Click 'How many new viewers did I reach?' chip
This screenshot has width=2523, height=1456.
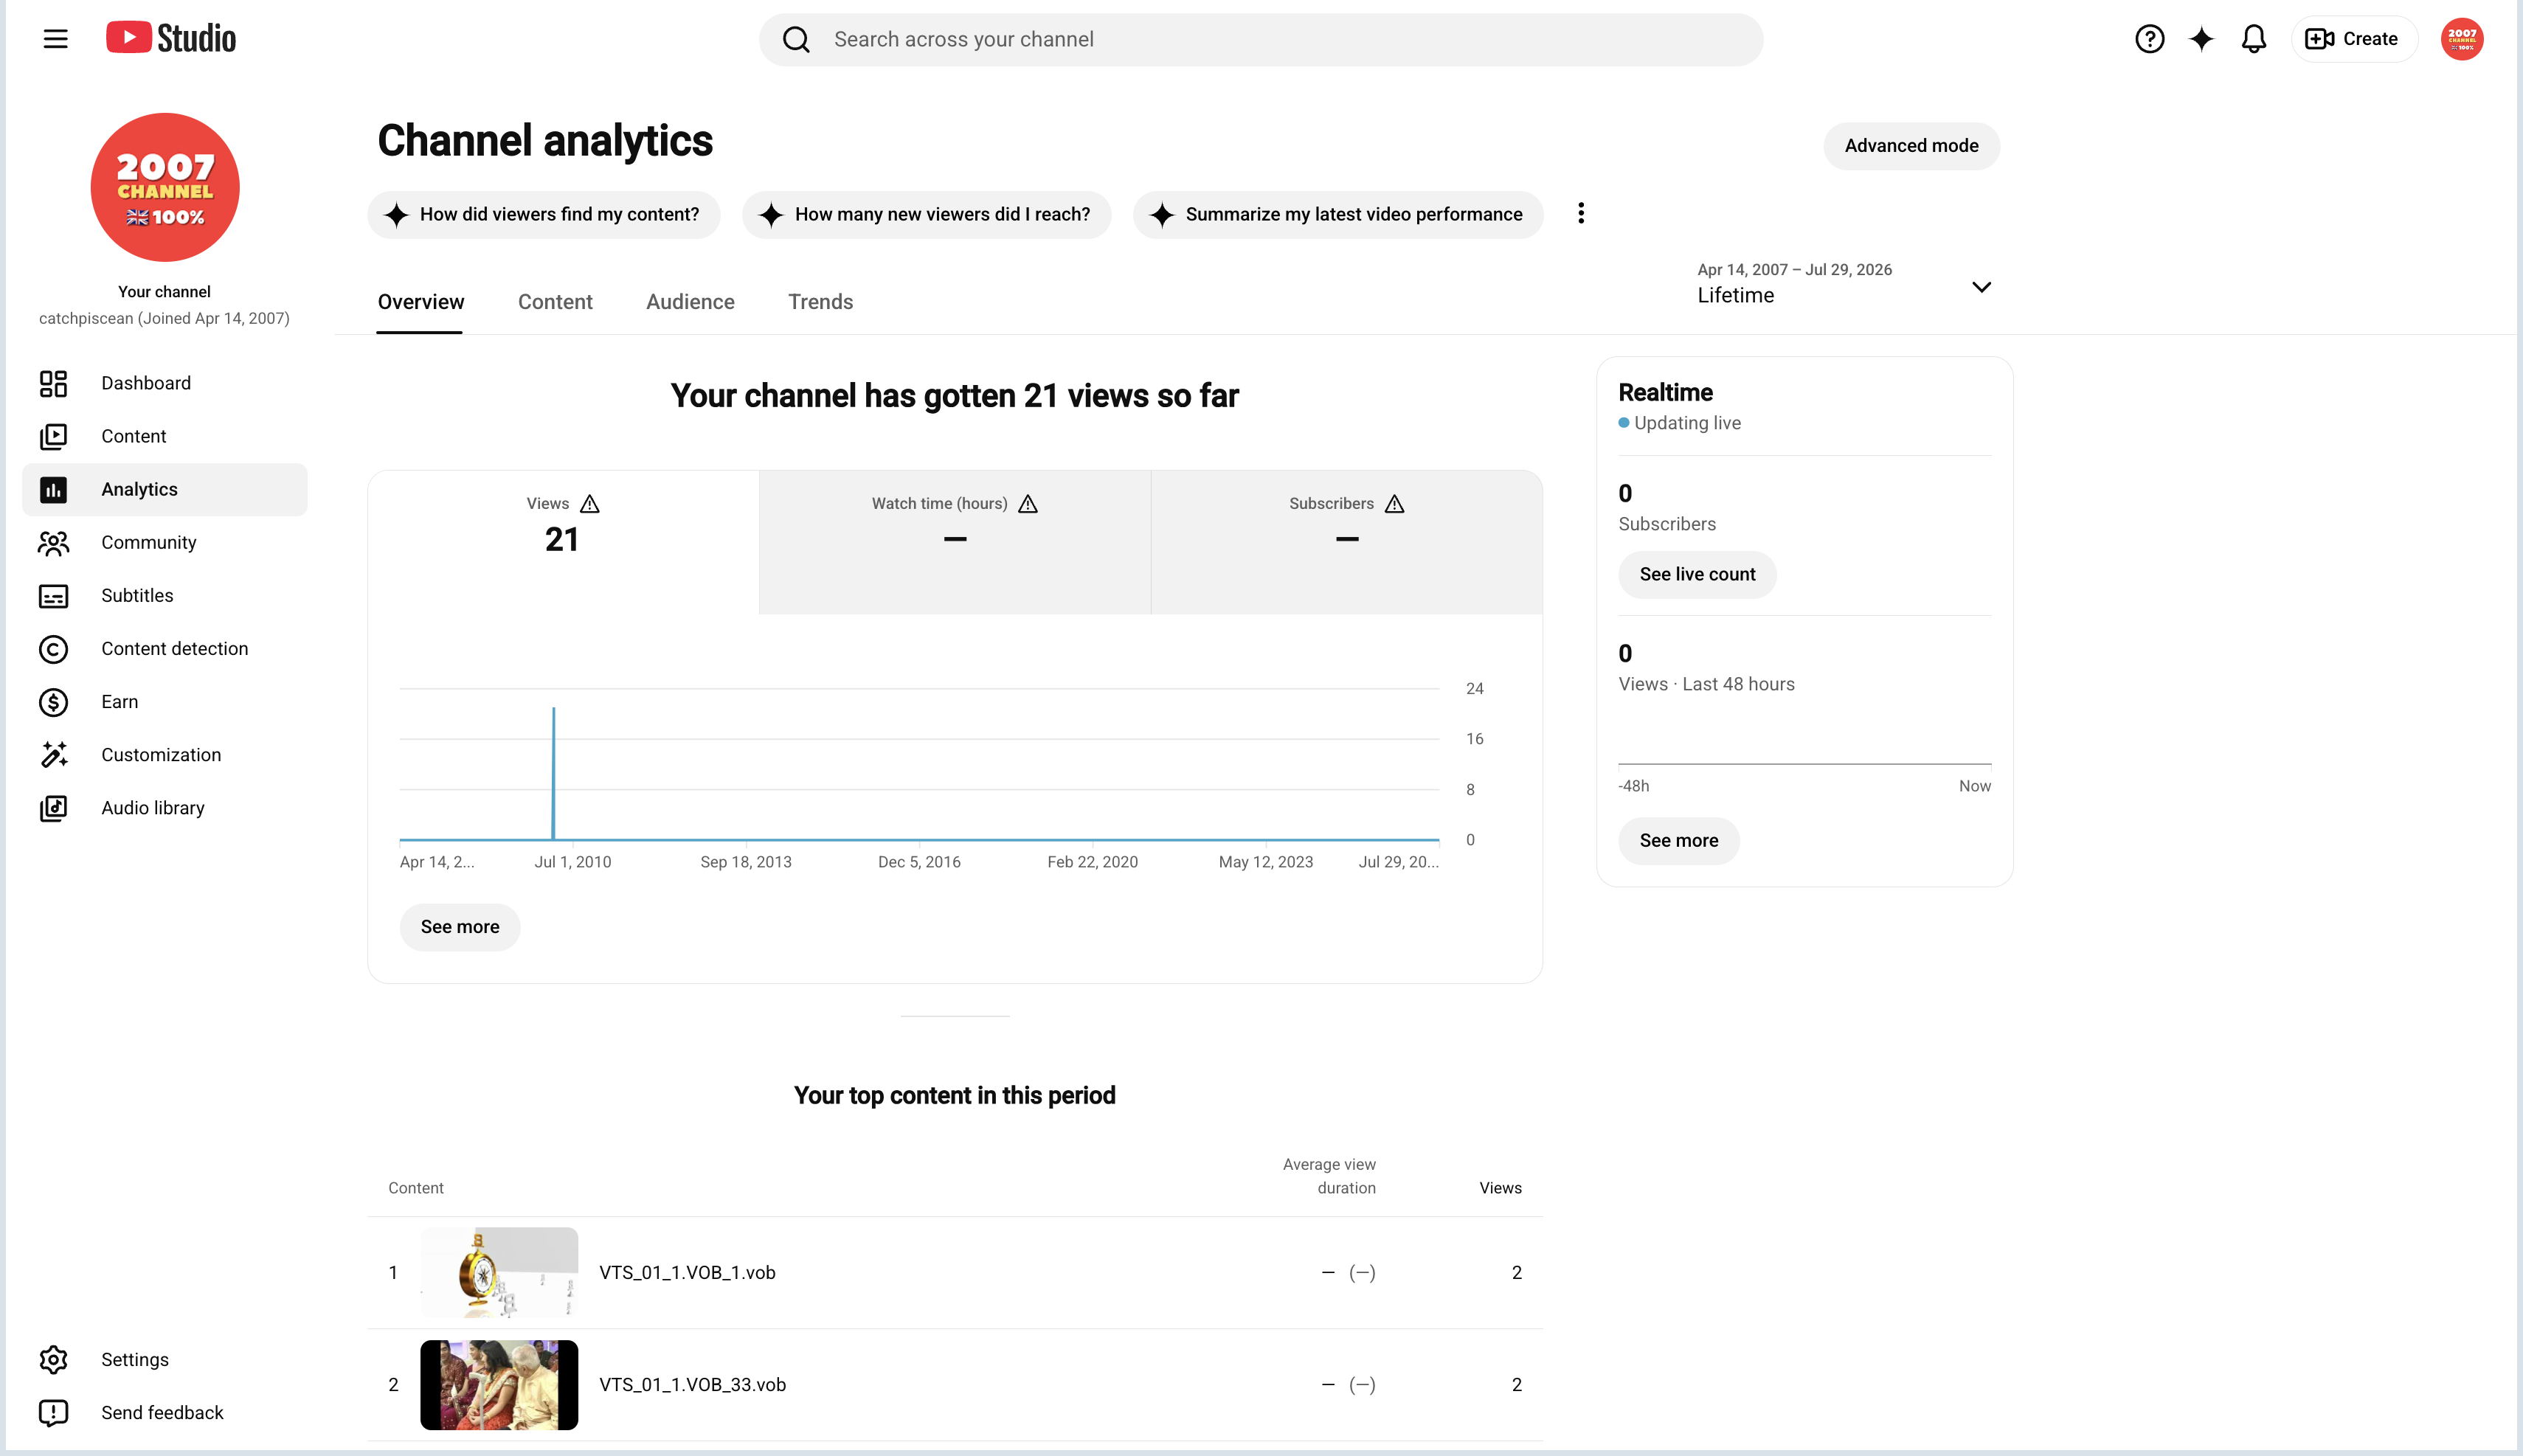[x=926, y=214]
